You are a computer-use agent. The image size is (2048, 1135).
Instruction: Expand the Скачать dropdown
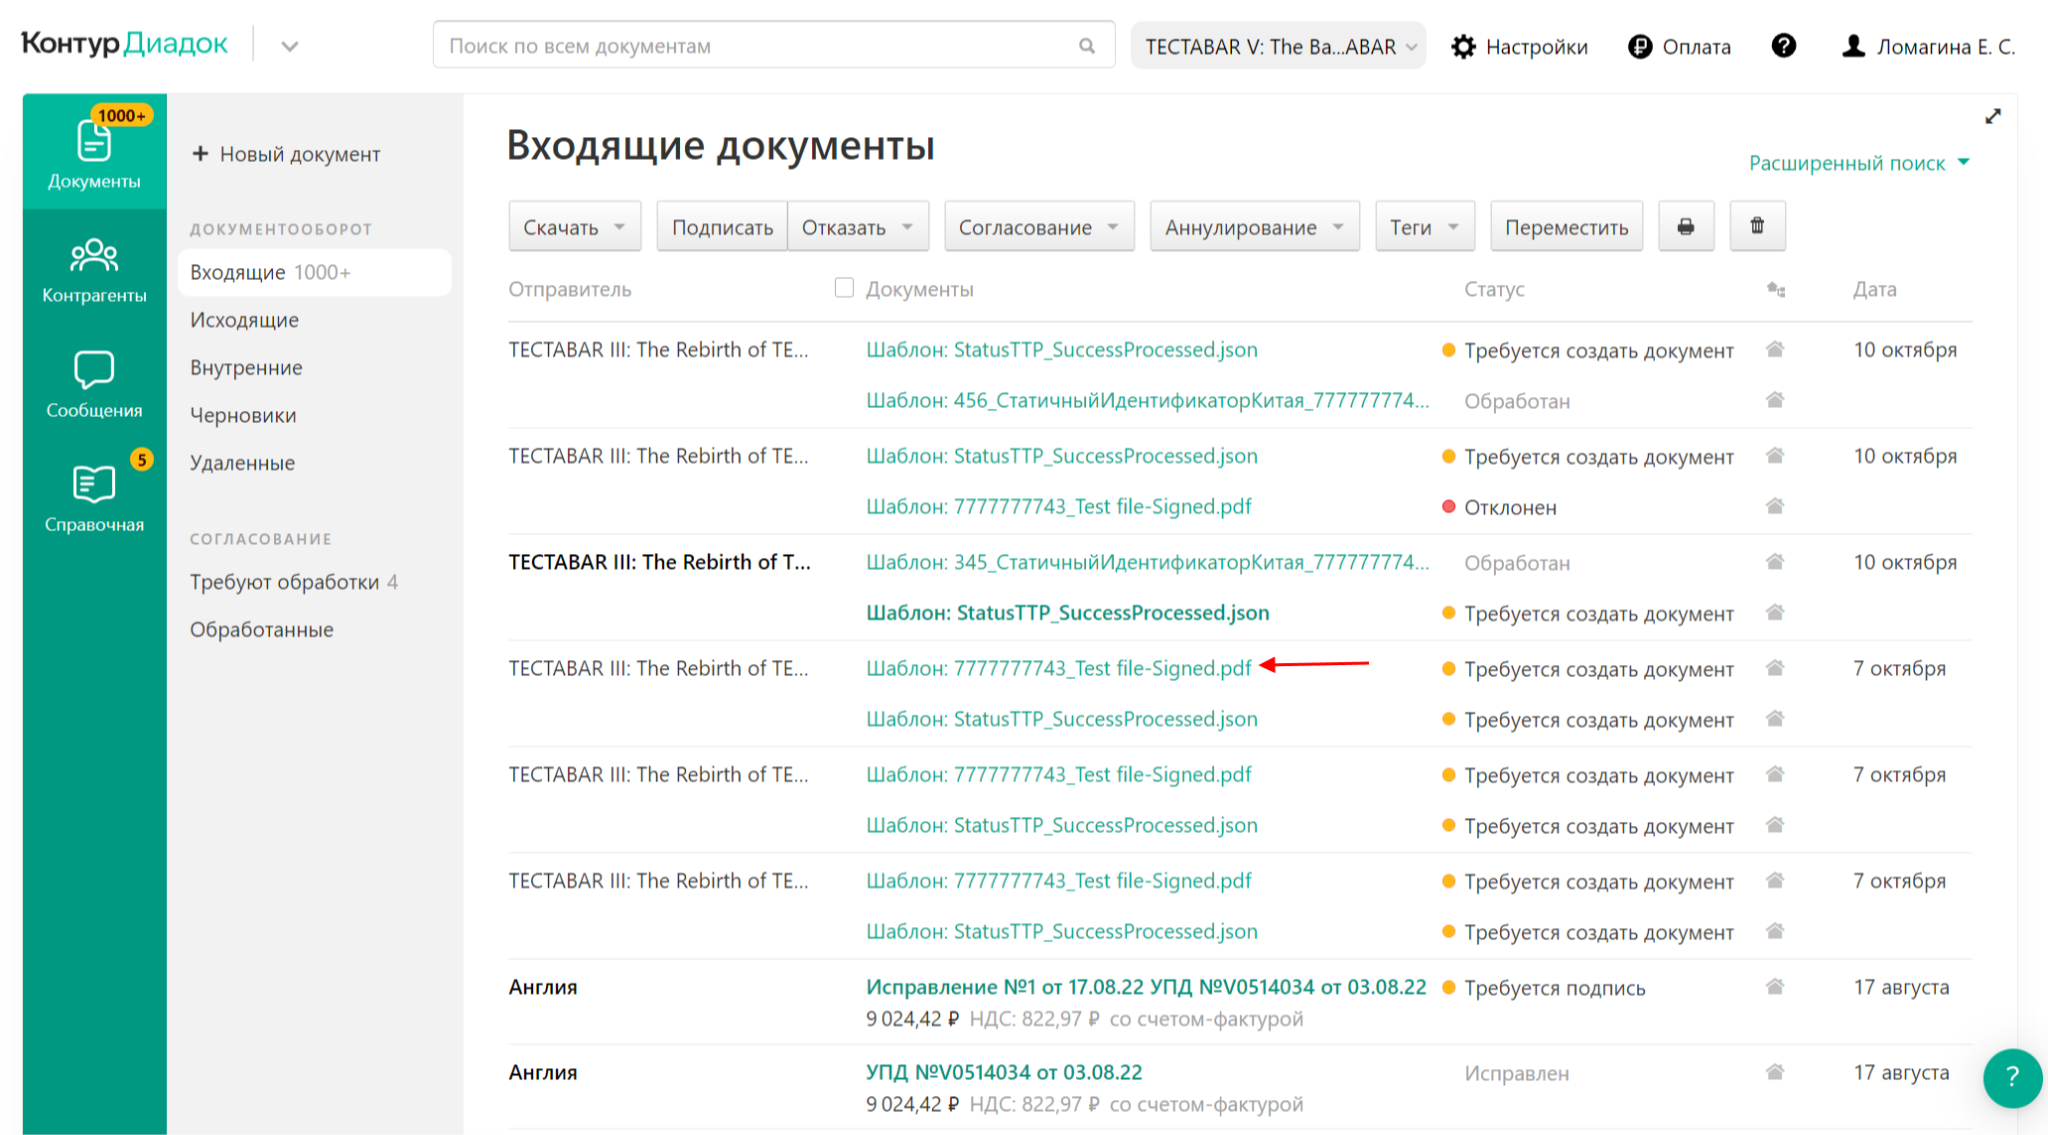[574, 227]
